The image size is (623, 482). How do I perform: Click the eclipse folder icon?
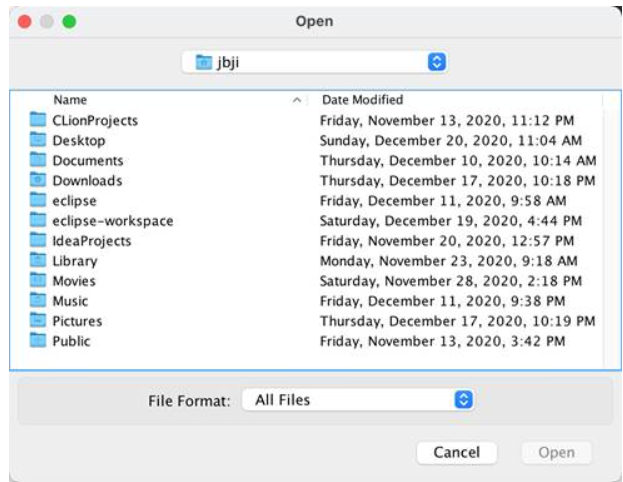point(38,200)
